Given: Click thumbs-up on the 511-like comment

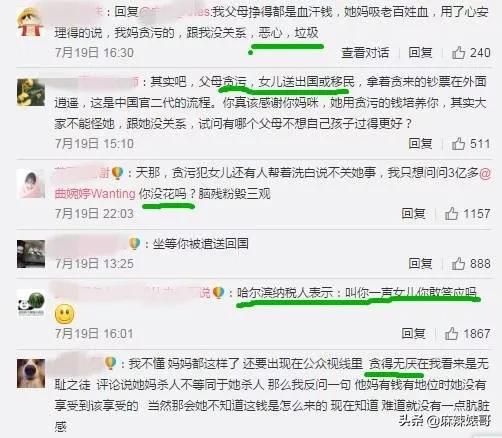Looking at the screenshot, I should 458,144.
